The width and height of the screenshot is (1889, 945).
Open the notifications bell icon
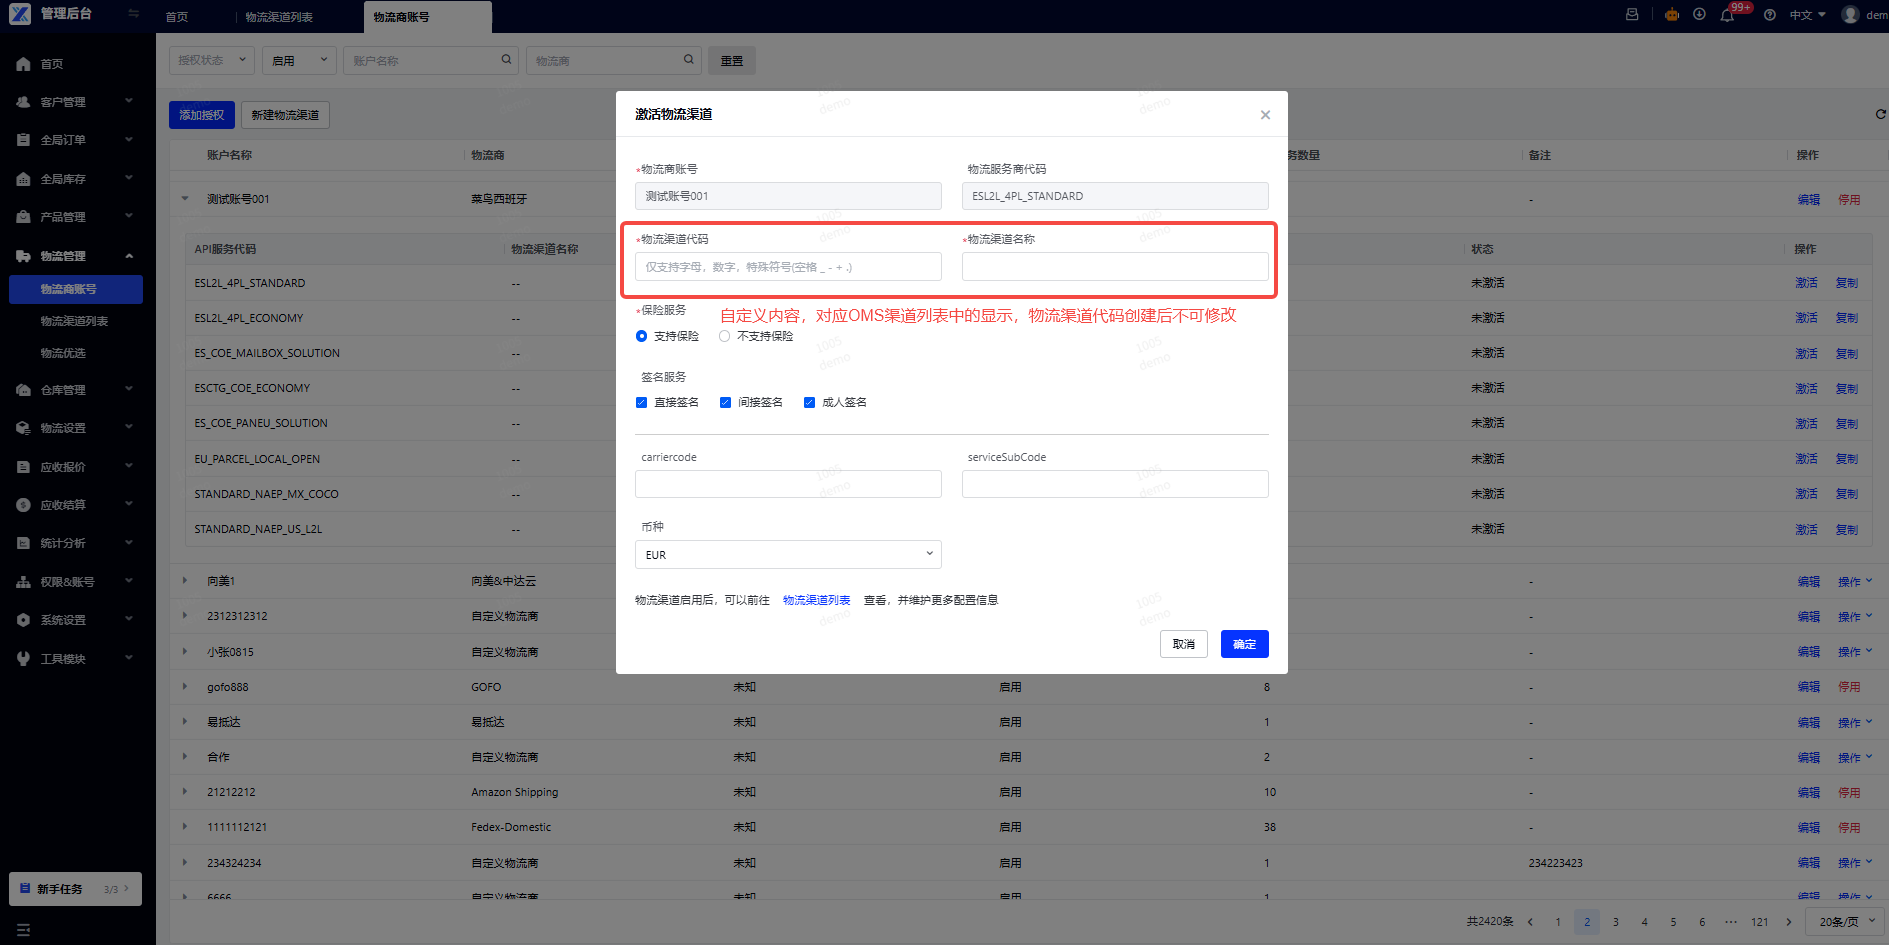click(1727, 15)
